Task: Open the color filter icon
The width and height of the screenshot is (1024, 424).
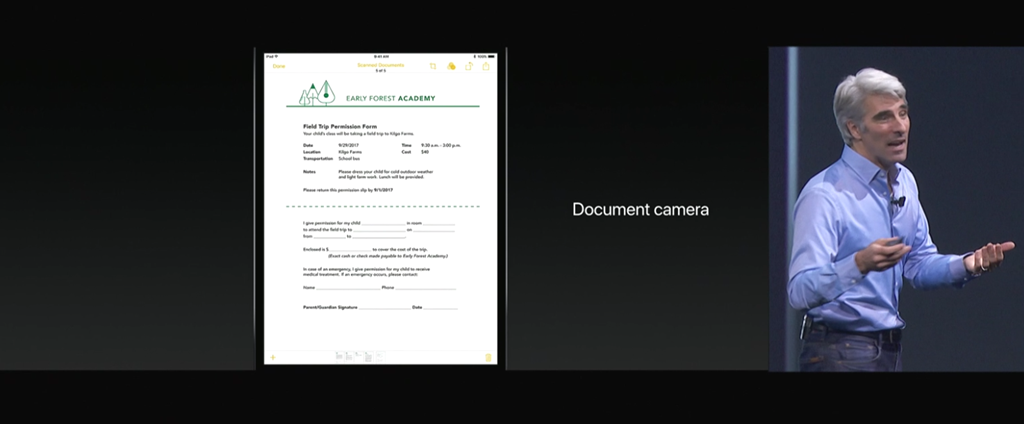Action: point(451,66)
